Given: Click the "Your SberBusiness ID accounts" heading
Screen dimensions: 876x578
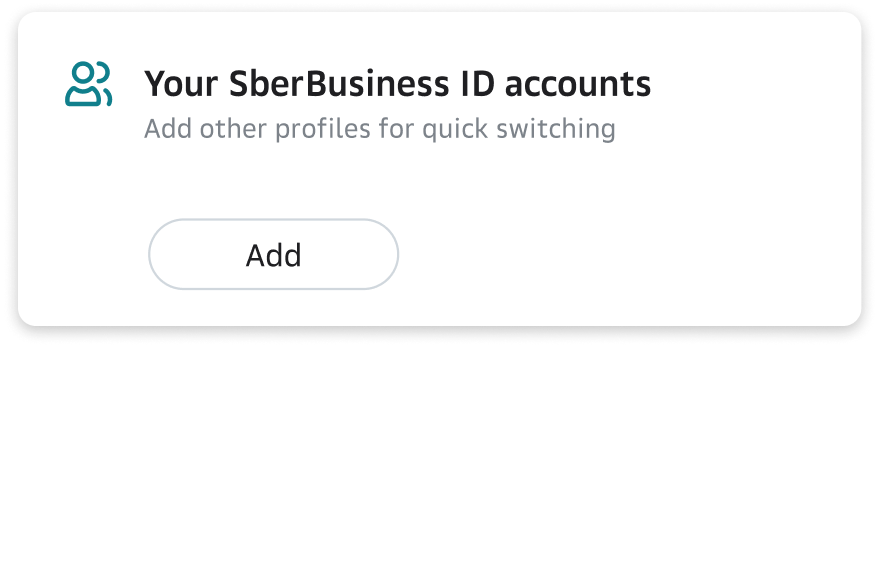Looking at the screenshot, I should pos(397,84).
